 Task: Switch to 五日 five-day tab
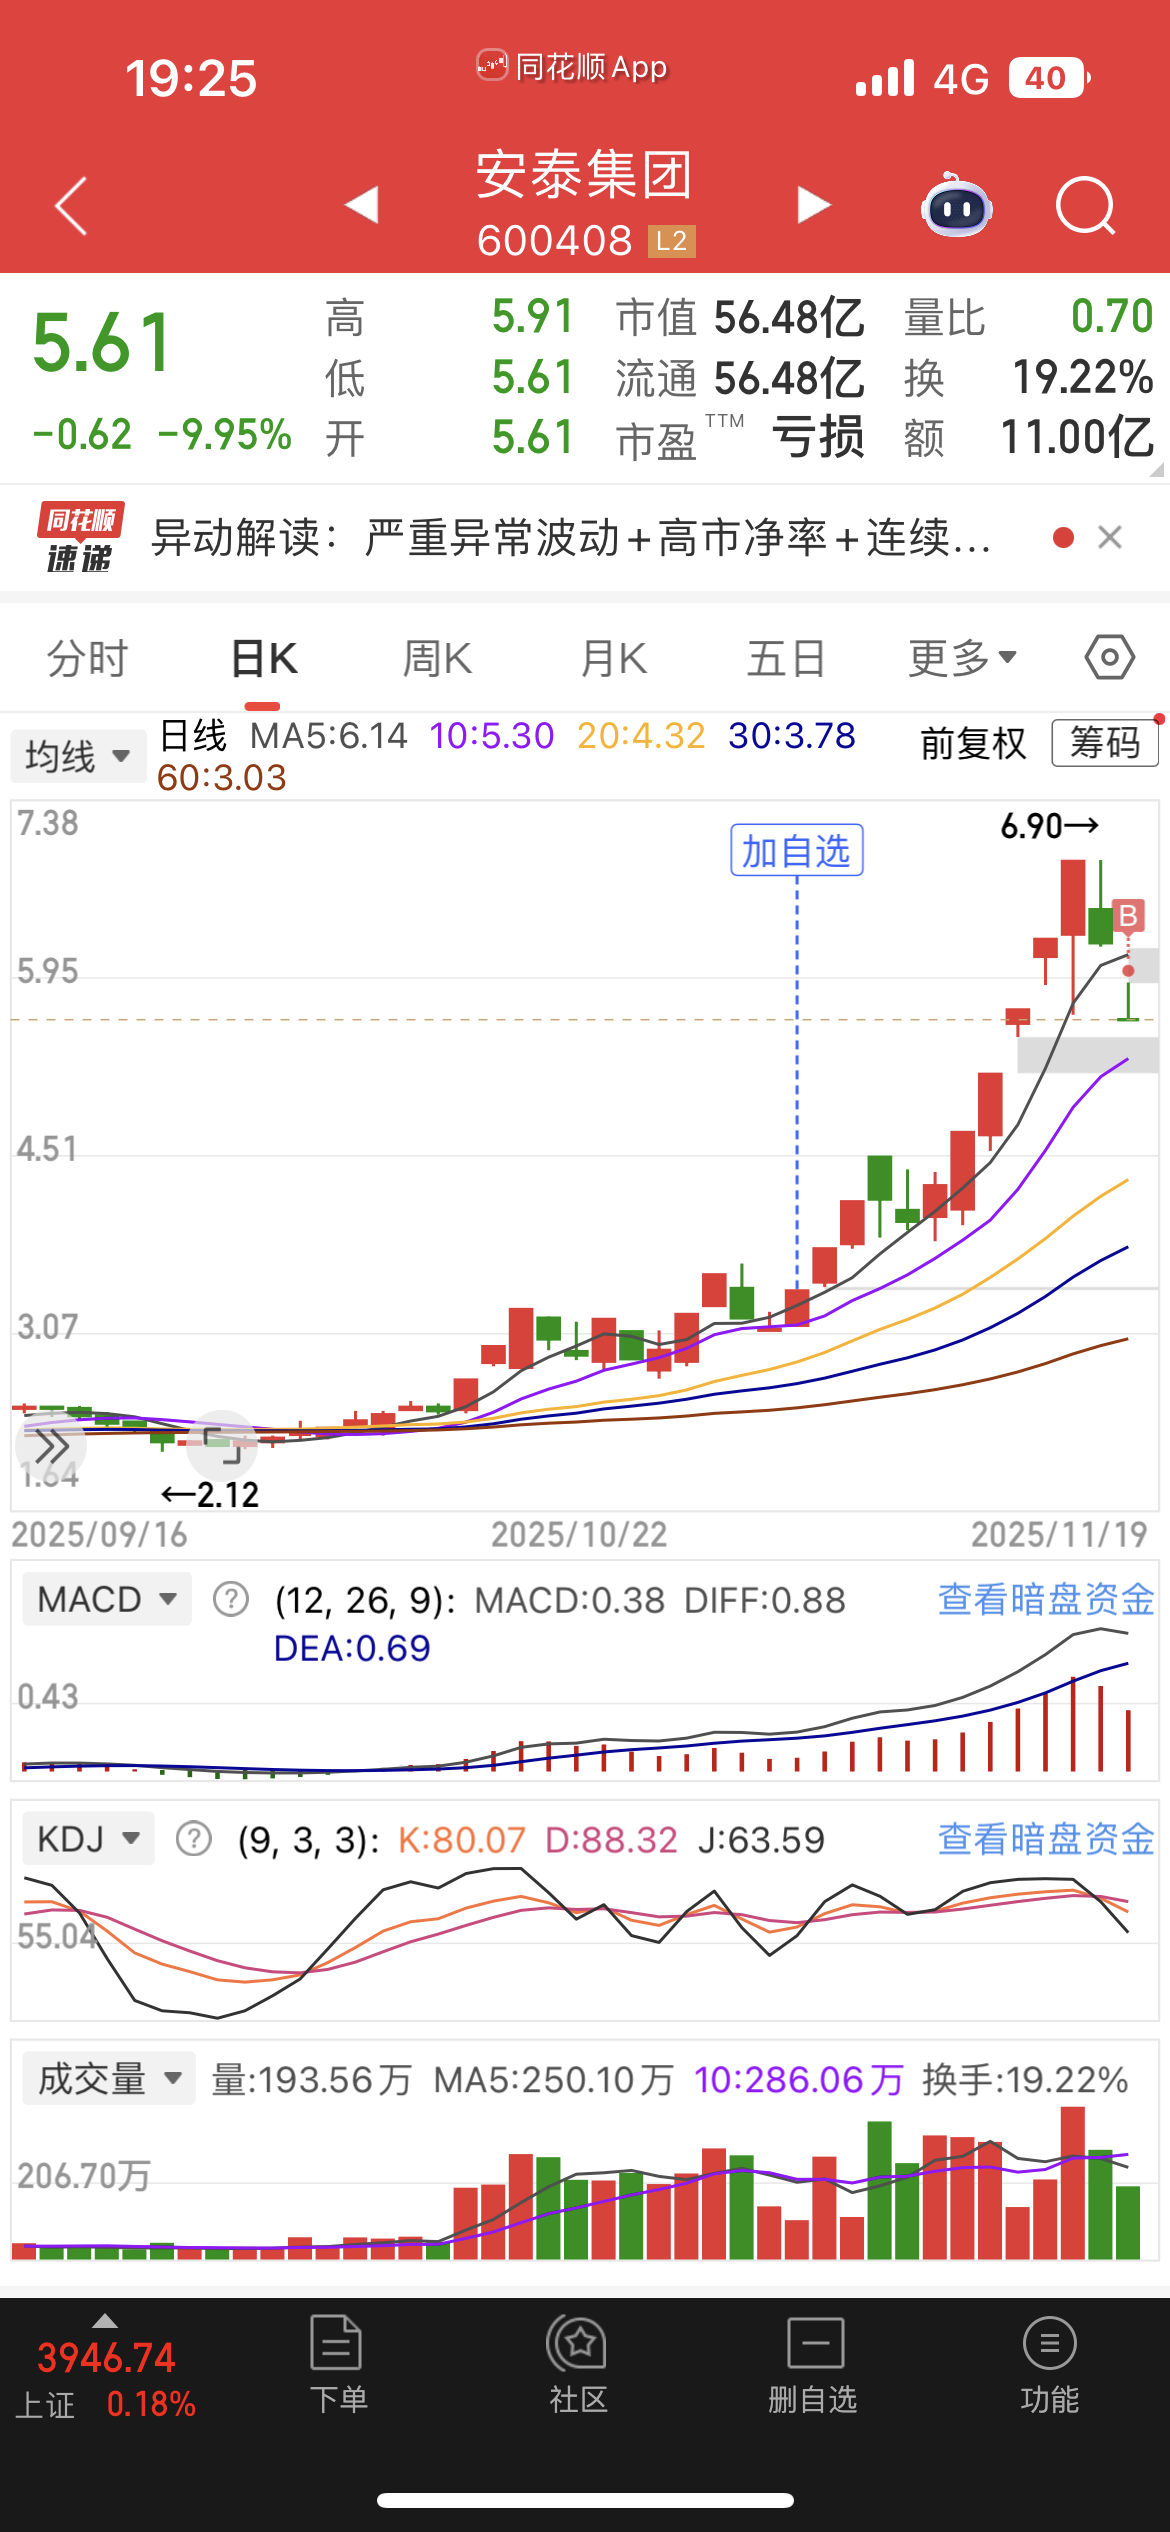786,659
